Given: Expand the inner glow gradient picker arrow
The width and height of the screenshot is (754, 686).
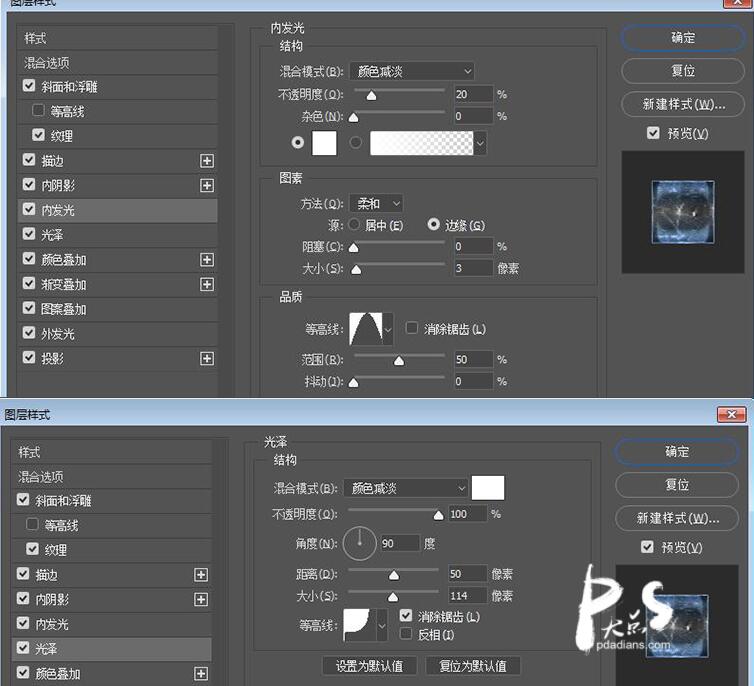Looking at the screenshot, I should pyautogui.click(x=480, y=143).
